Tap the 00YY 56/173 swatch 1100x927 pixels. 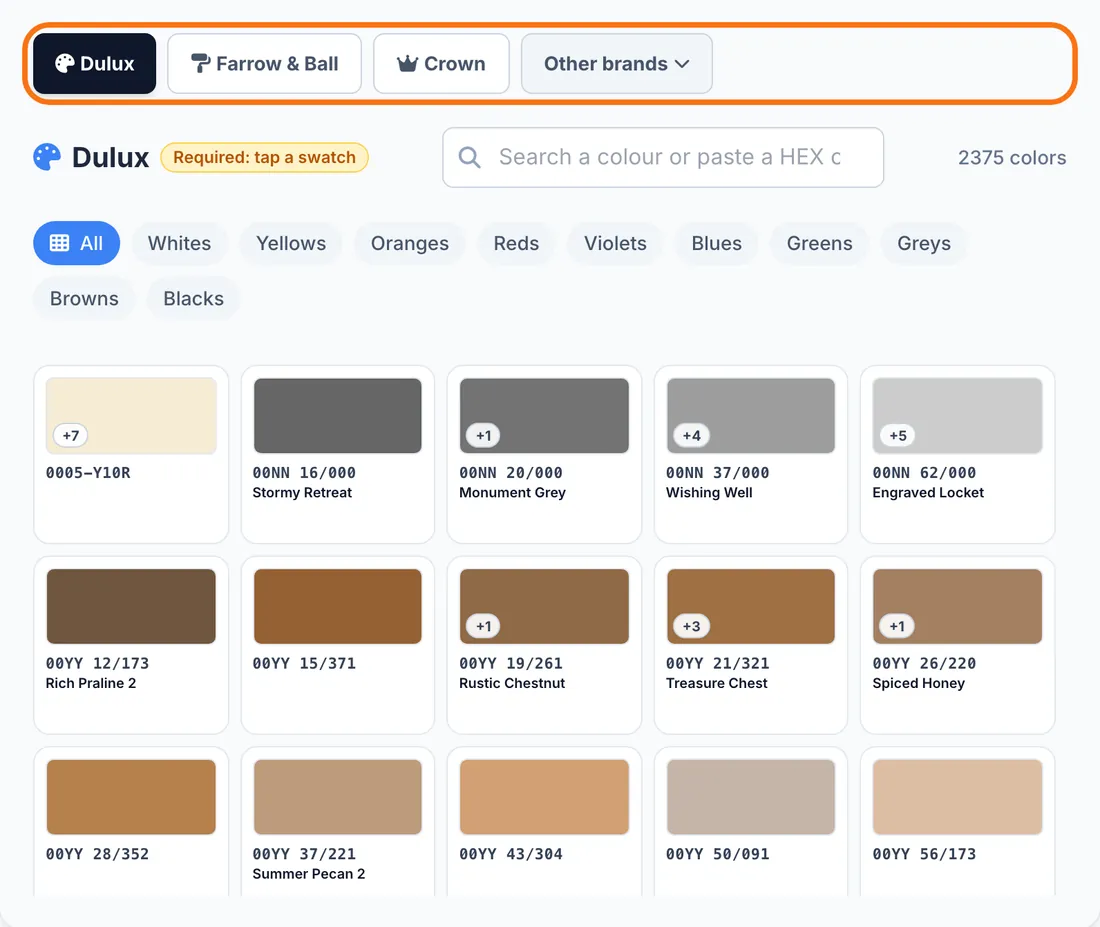[958, 796]
